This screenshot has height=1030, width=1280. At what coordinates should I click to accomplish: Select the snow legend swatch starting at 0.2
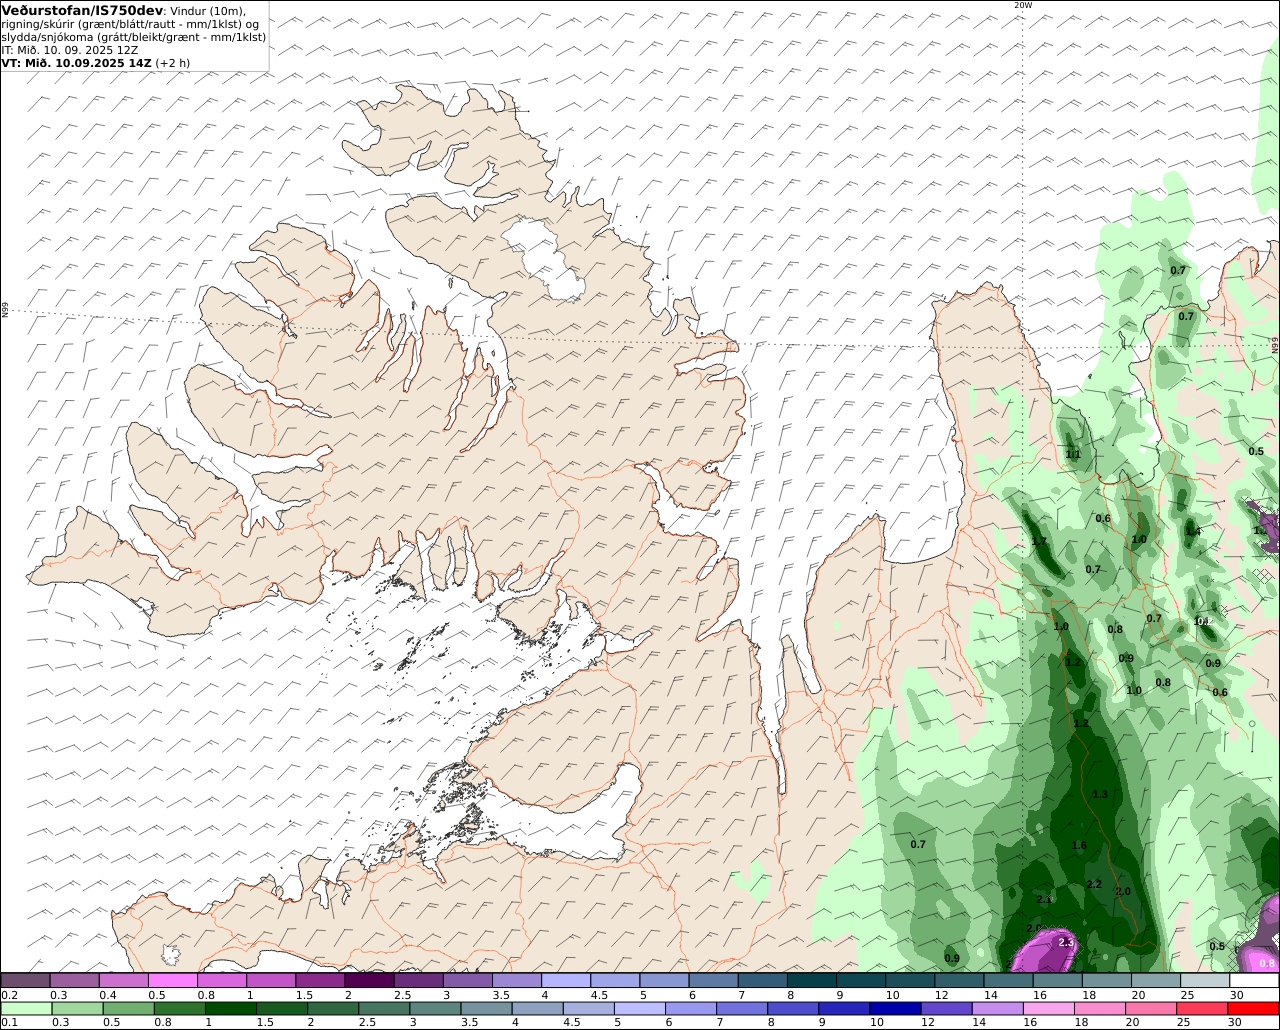coord(25,981)
